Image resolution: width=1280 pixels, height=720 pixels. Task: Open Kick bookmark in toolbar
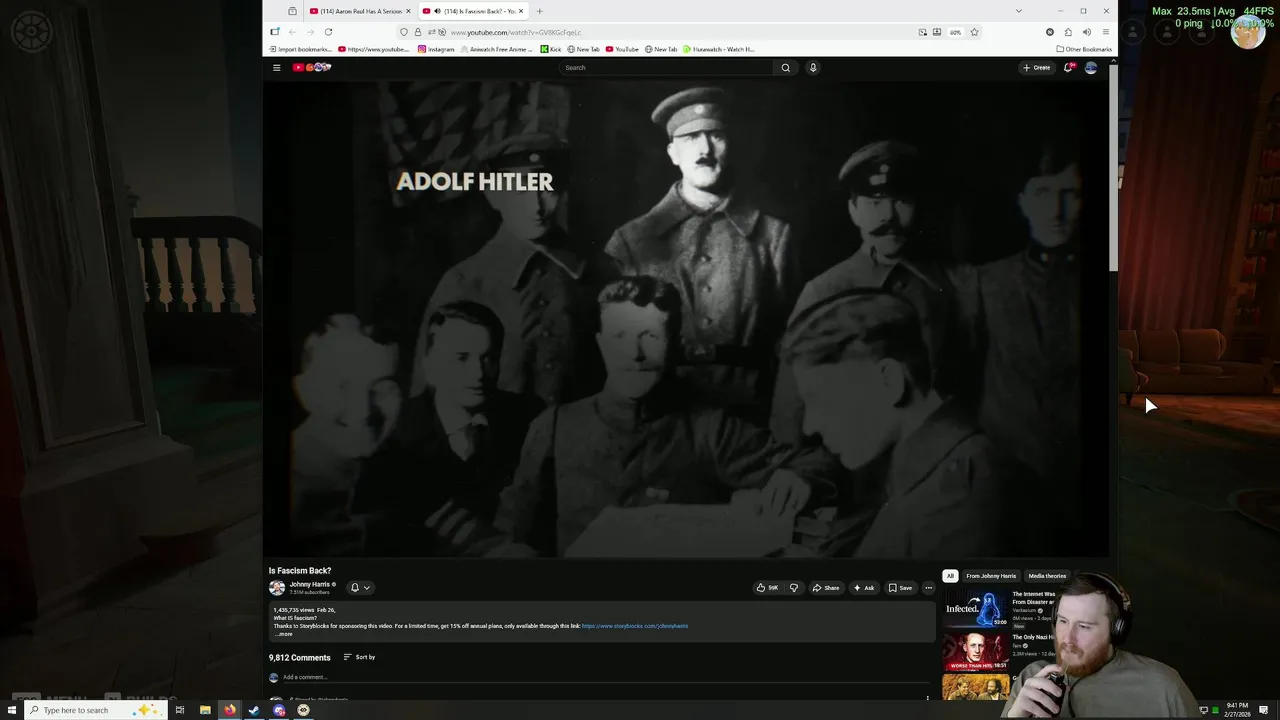551,49
